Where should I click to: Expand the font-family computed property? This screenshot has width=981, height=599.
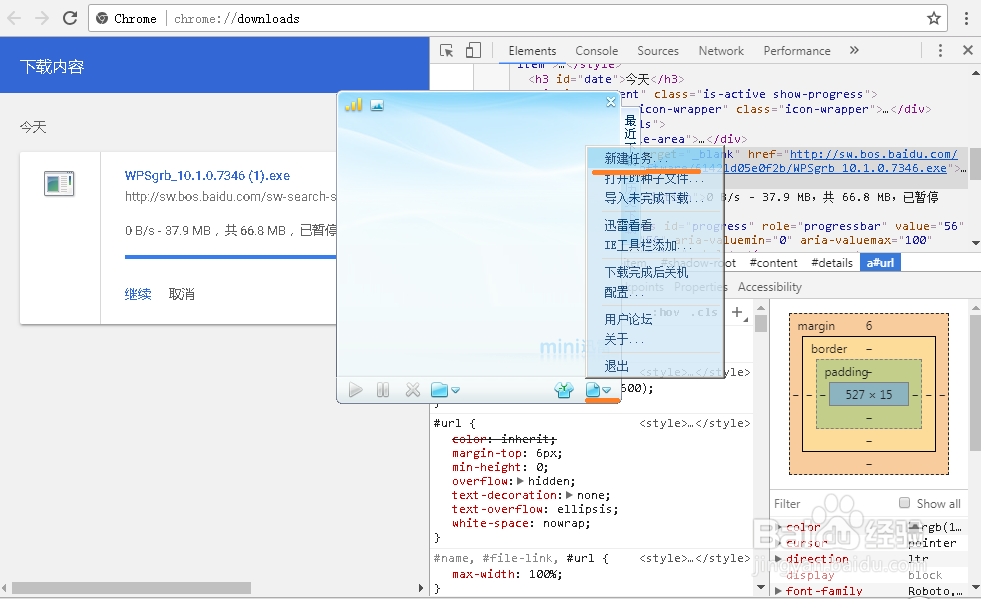point(778,591)
